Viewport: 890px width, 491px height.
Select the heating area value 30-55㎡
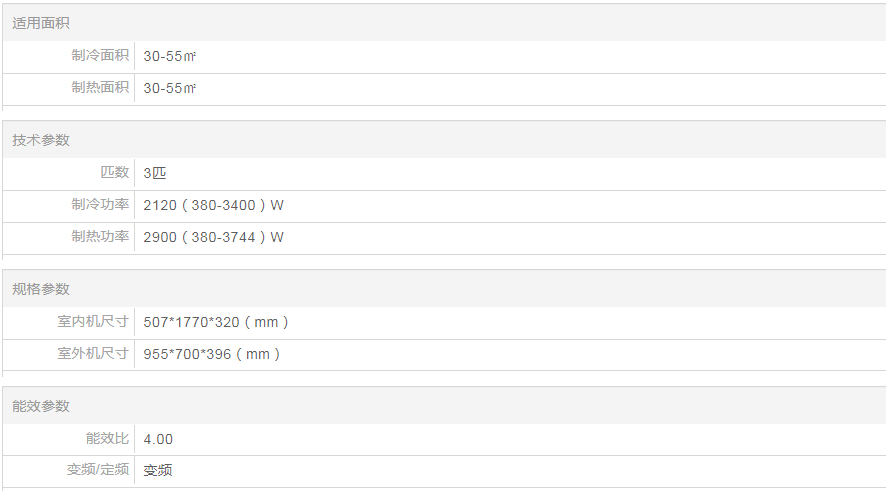pyautogui.click(x=170, y=89)
